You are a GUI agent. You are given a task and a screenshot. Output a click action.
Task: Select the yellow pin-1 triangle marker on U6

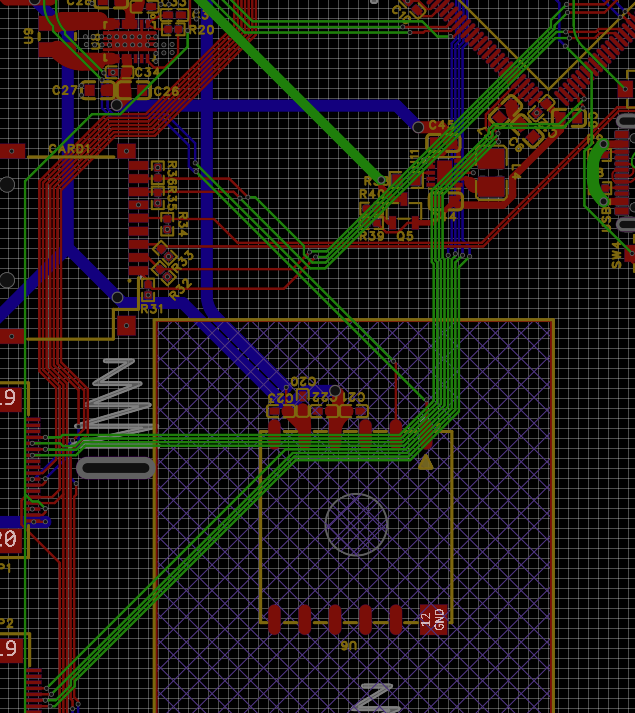[x=426, y=461]
